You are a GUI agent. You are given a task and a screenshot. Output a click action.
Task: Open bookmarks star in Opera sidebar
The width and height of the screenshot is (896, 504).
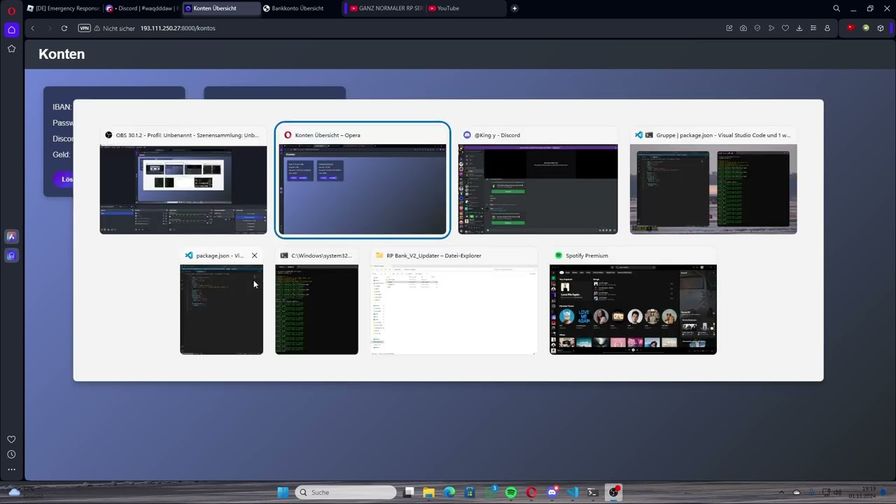click(11, 49)
